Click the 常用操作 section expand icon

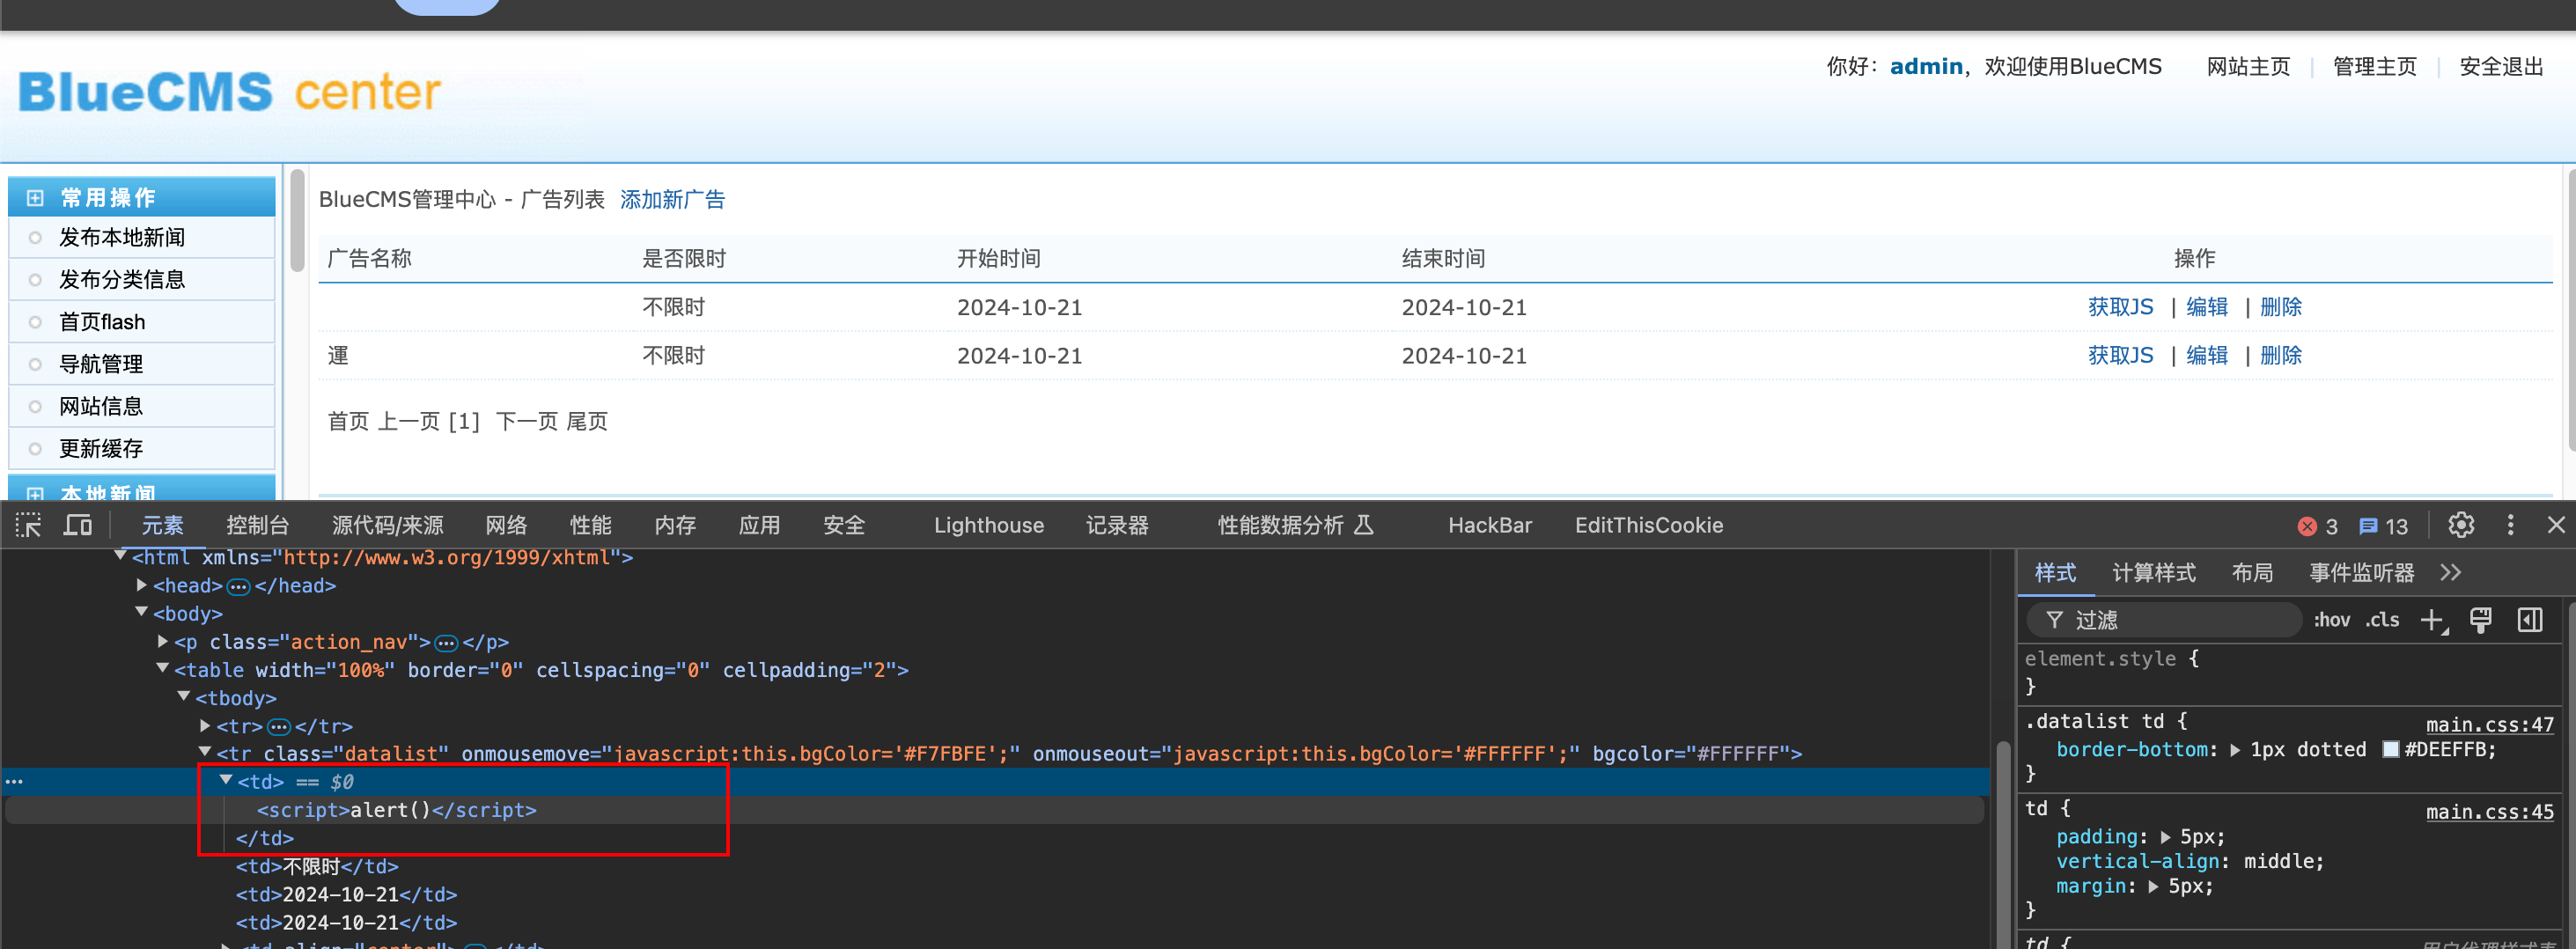[35, 198]
